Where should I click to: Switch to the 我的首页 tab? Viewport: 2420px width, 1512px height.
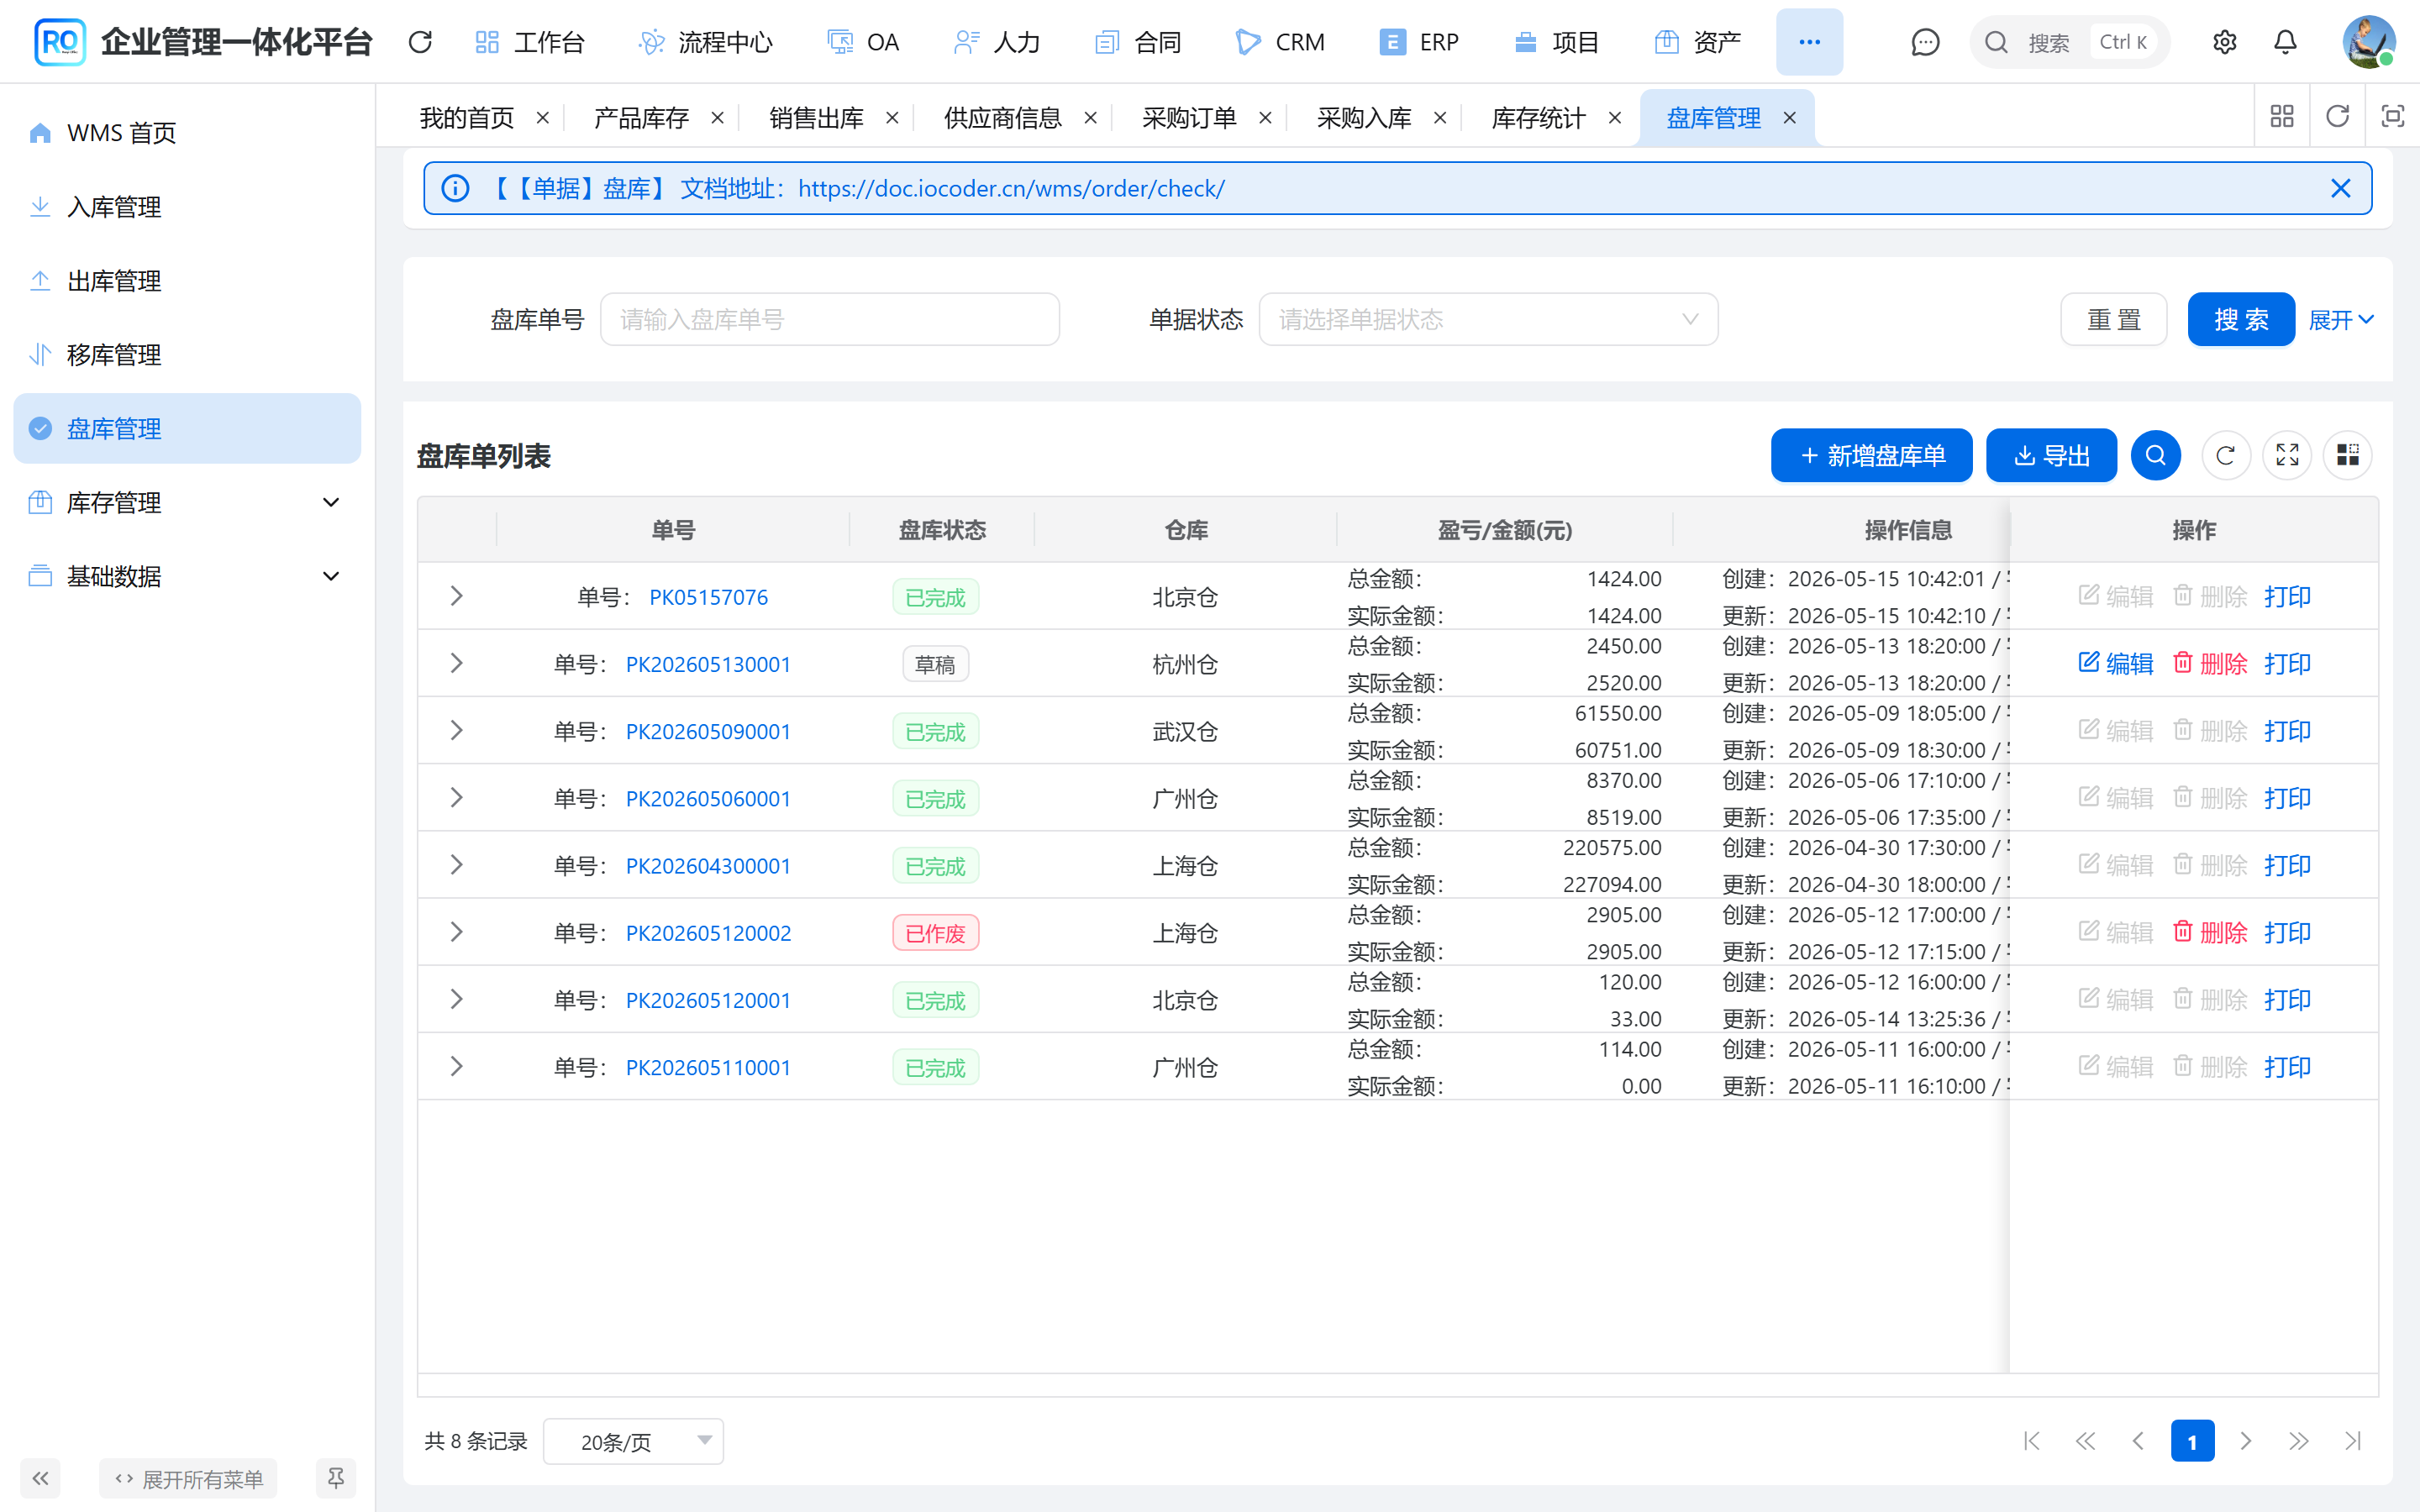pyautogui.click(x=467, y=118)
